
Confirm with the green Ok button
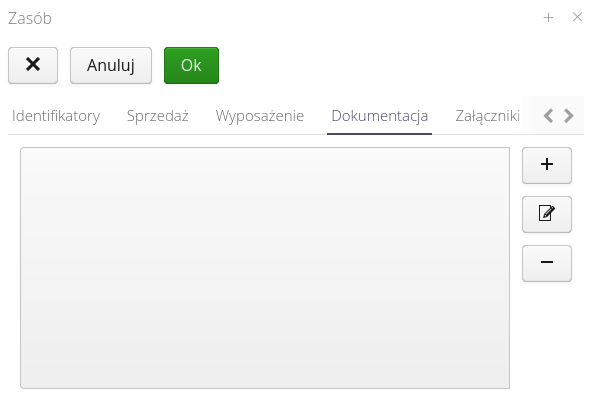point(191,65)
